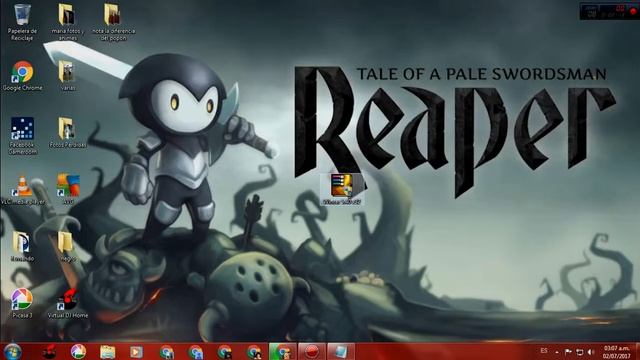This screenshot has width=640, height=360.
Task: Select the 'negro' desktop folder
Action: coord(67,247)
